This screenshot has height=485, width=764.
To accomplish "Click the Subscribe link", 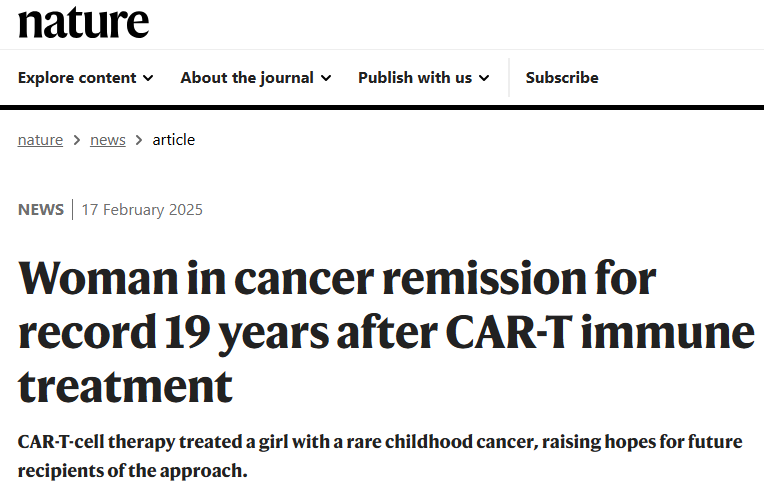I will point(562,78).
